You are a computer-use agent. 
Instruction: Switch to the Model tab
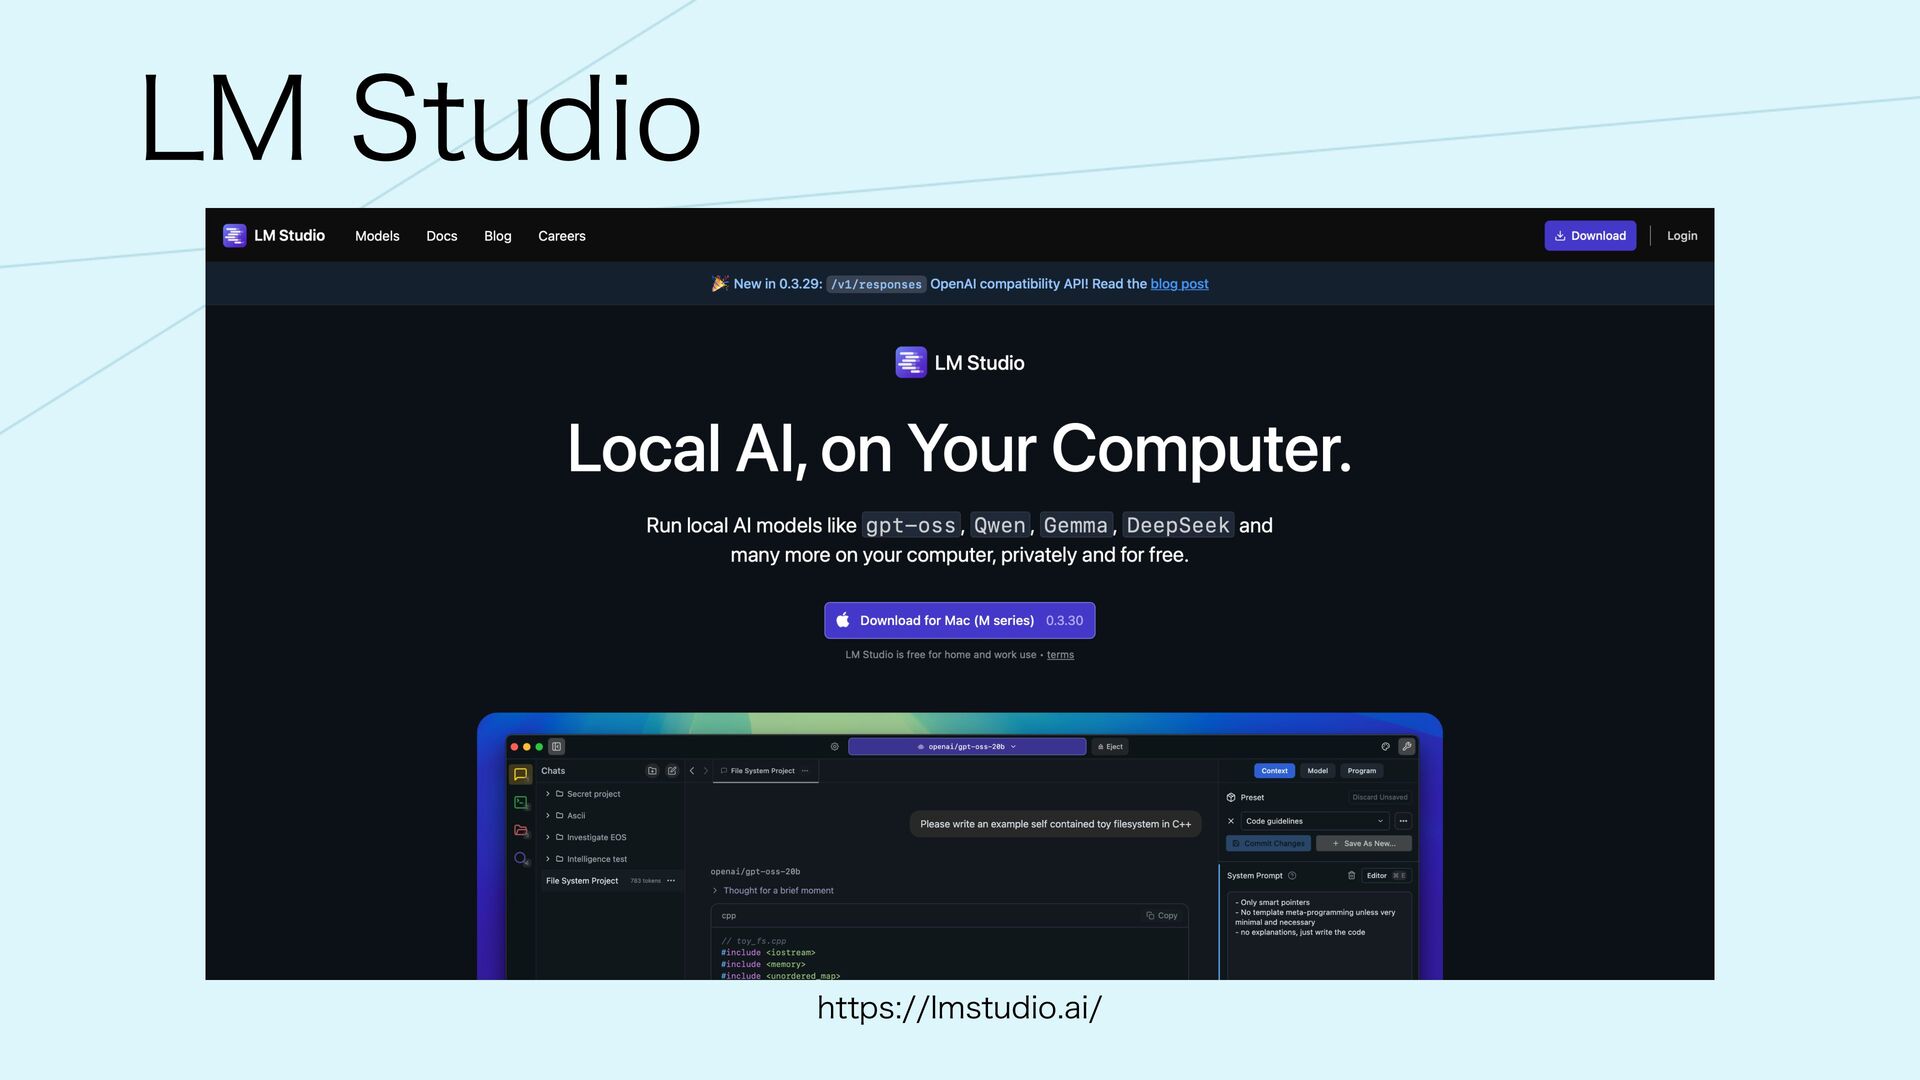(1317, 771)
